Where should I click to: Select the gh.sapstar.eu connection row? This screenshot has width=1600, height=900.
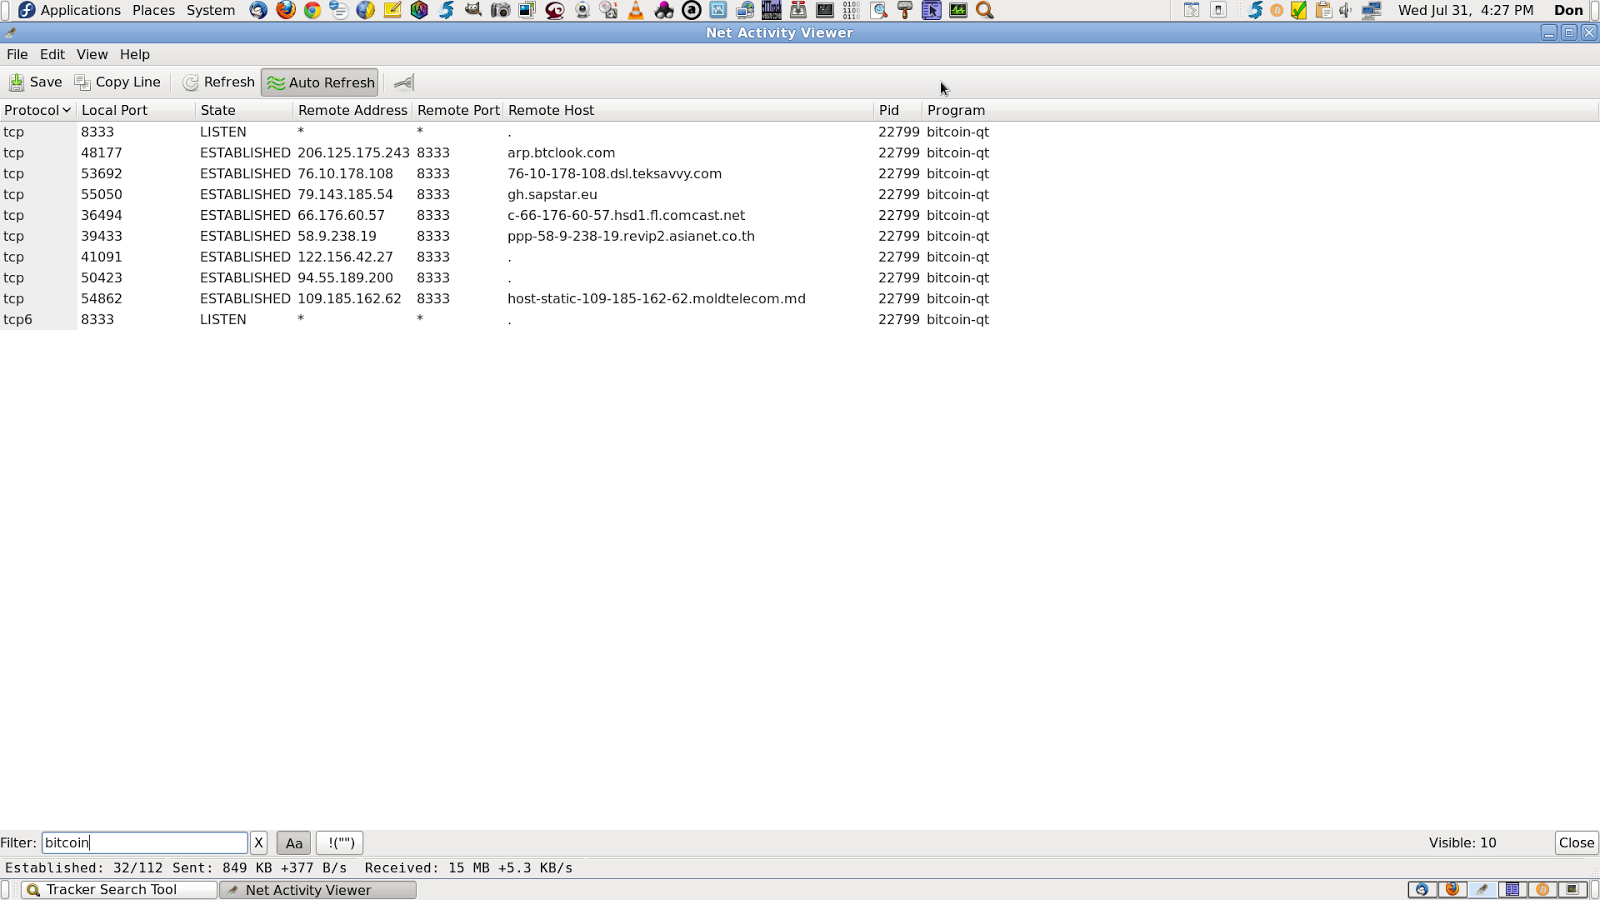click(x=800, y=195)
